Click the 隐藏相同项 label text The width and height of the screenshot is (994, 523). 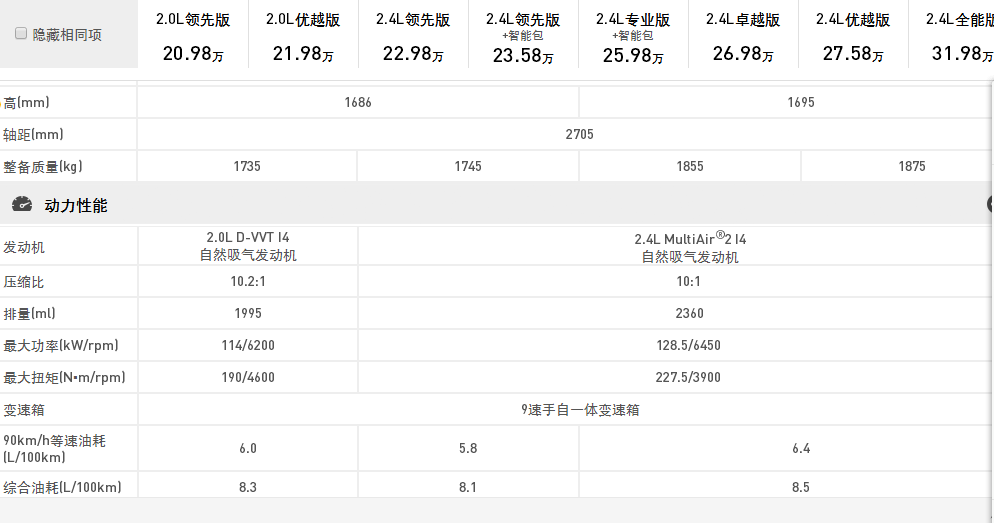pos(67,35)
